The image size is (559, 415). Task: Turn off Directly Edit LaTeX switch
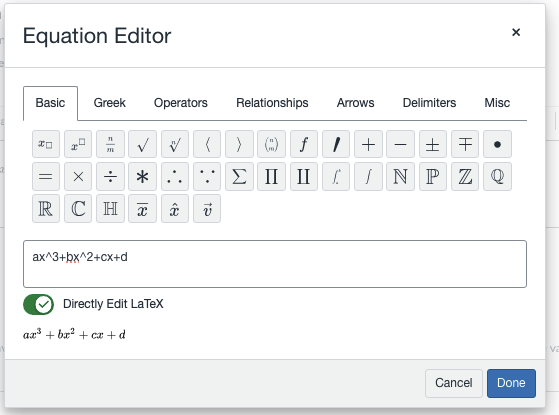39,304
